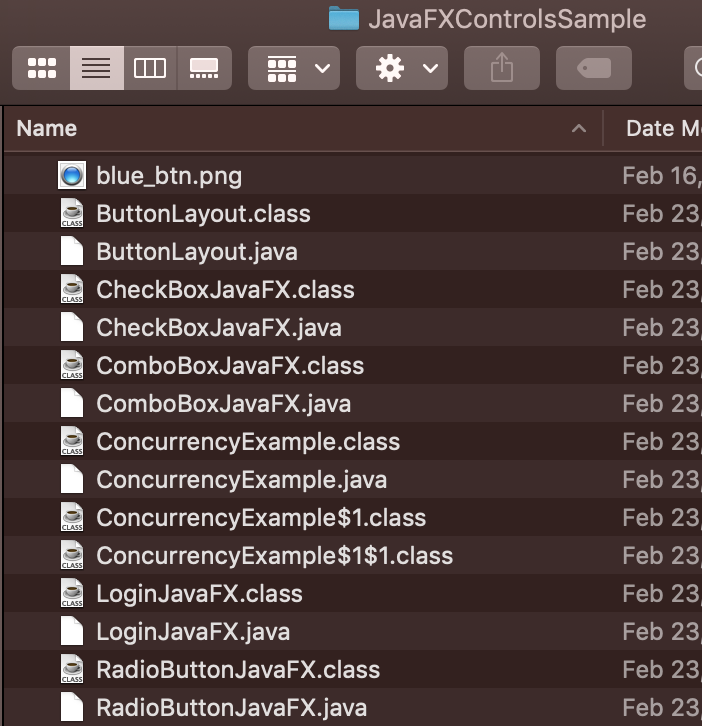This screenshot has height=726, width=702.
Task: Select the ComboBoxJavaFX.java file name
Action: click(224, 404)
